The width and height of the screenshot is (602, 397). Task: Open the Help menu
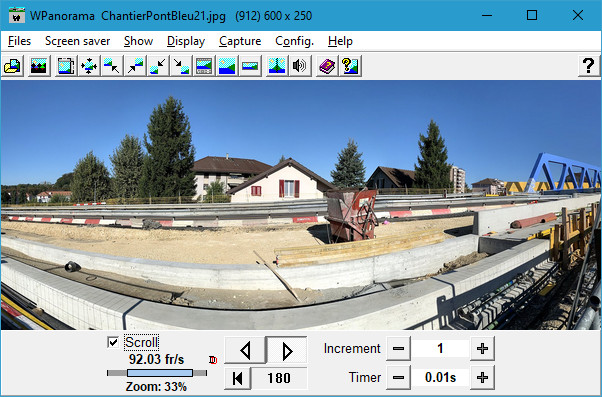[x=340, y=41]
